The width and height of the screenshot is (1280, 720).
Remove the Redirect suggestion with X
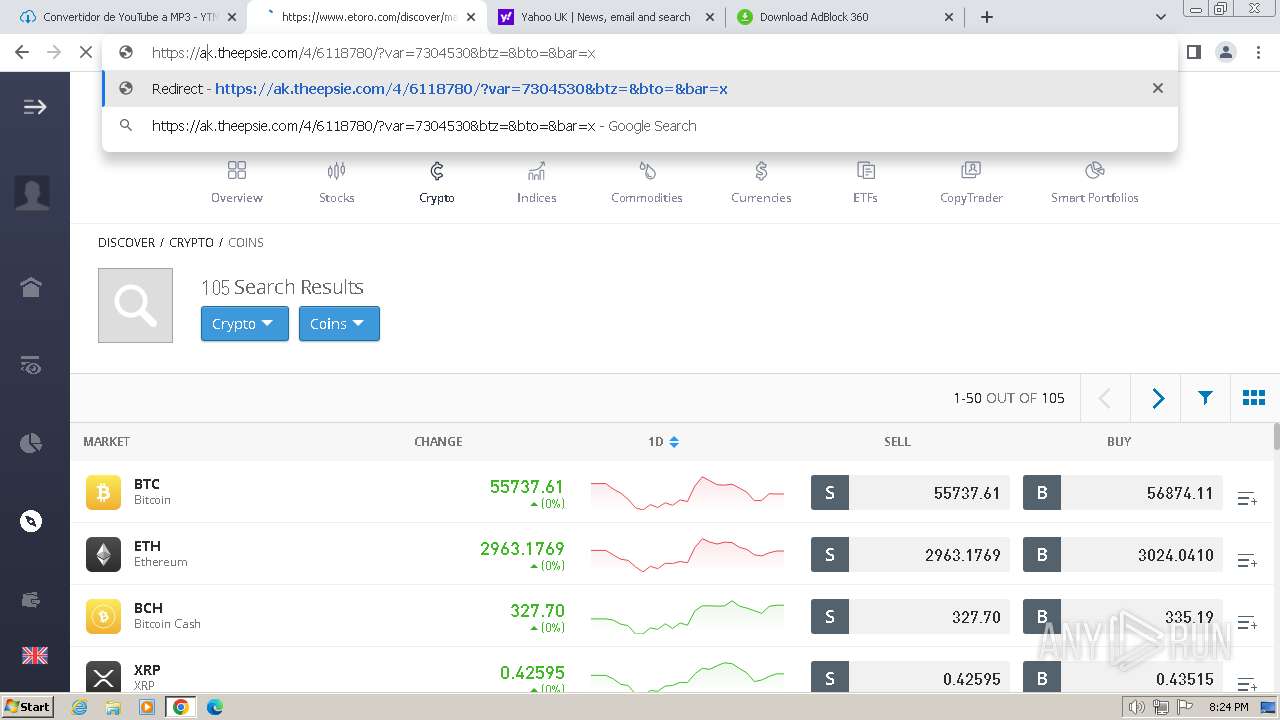1158,88
